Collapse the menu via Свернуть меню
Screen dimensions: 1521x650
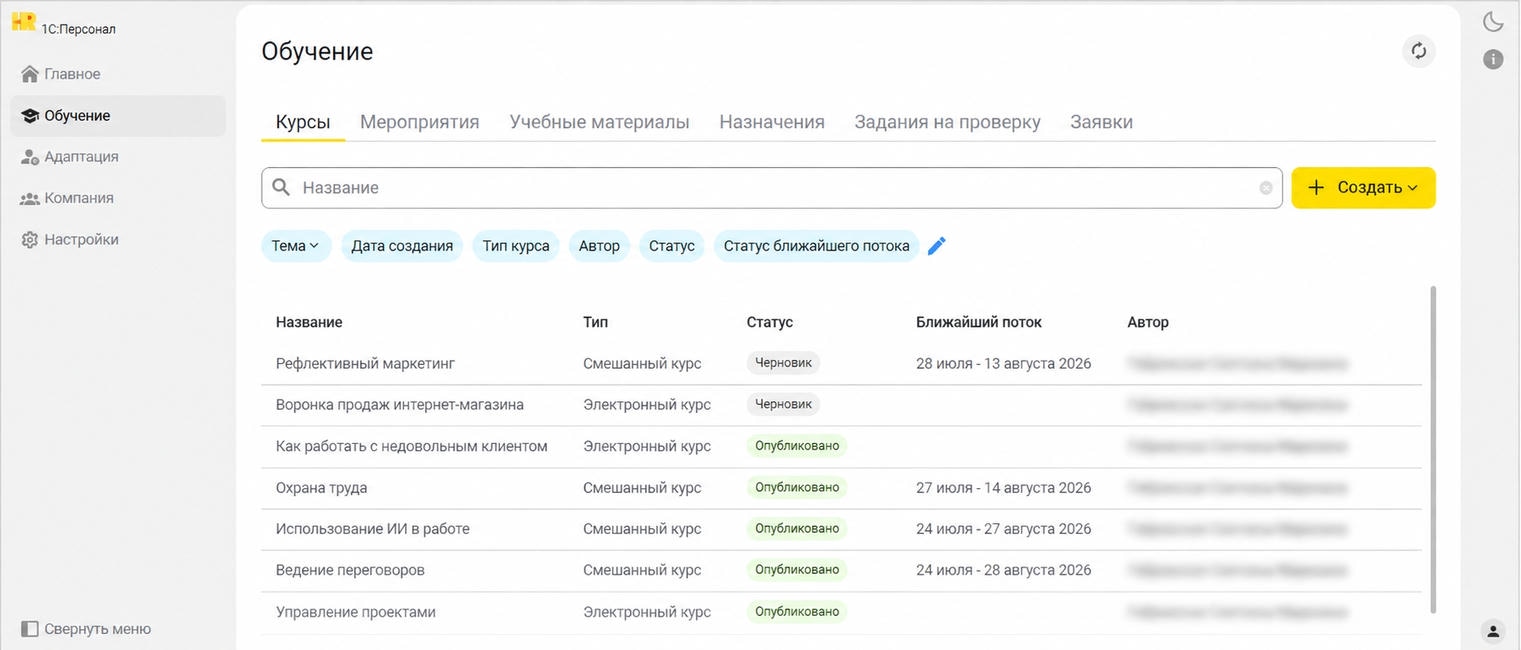(86, 629)
